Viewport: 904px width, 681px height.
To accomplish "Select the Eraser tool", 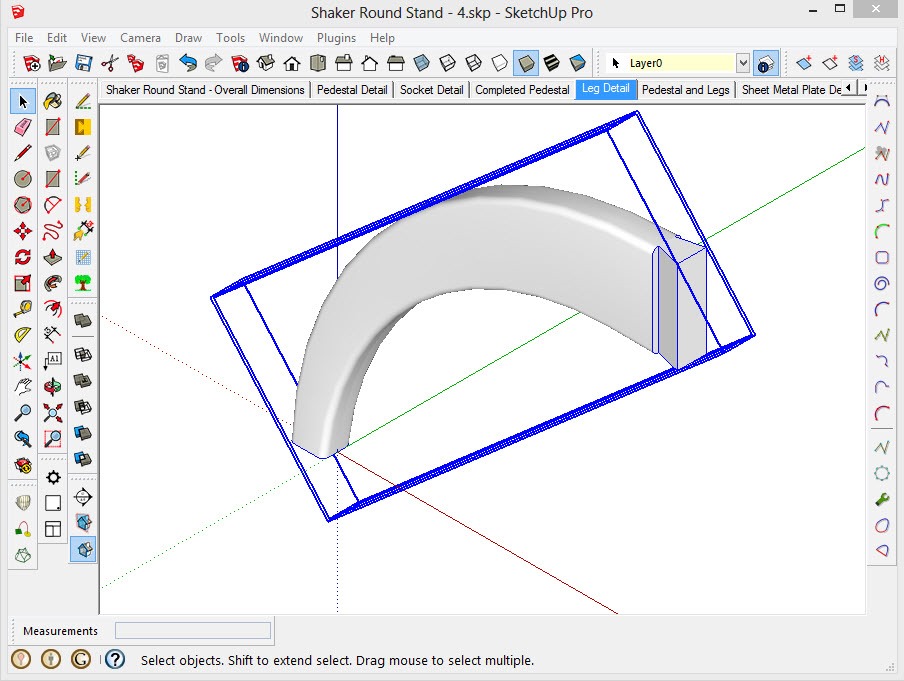I will pos(22,125).
